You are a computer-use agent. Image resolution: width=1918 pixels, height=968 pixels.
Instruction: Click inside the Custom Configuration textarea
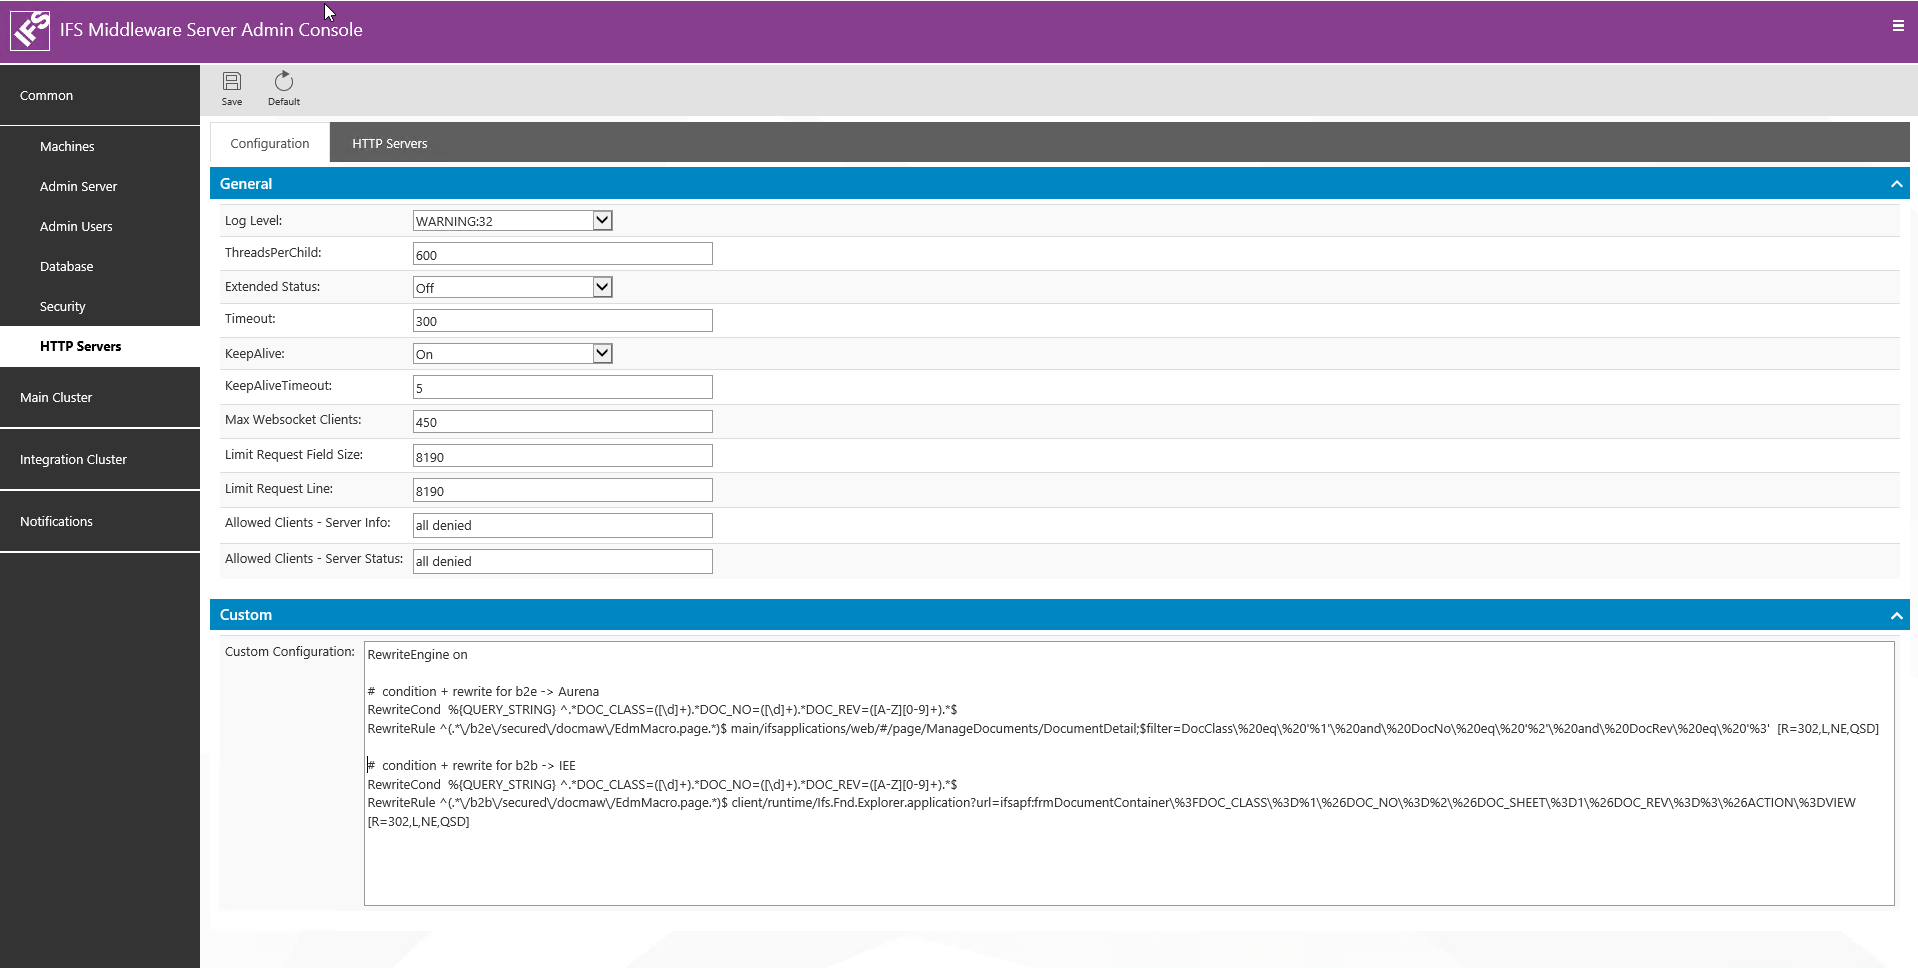coord(1129,773)
